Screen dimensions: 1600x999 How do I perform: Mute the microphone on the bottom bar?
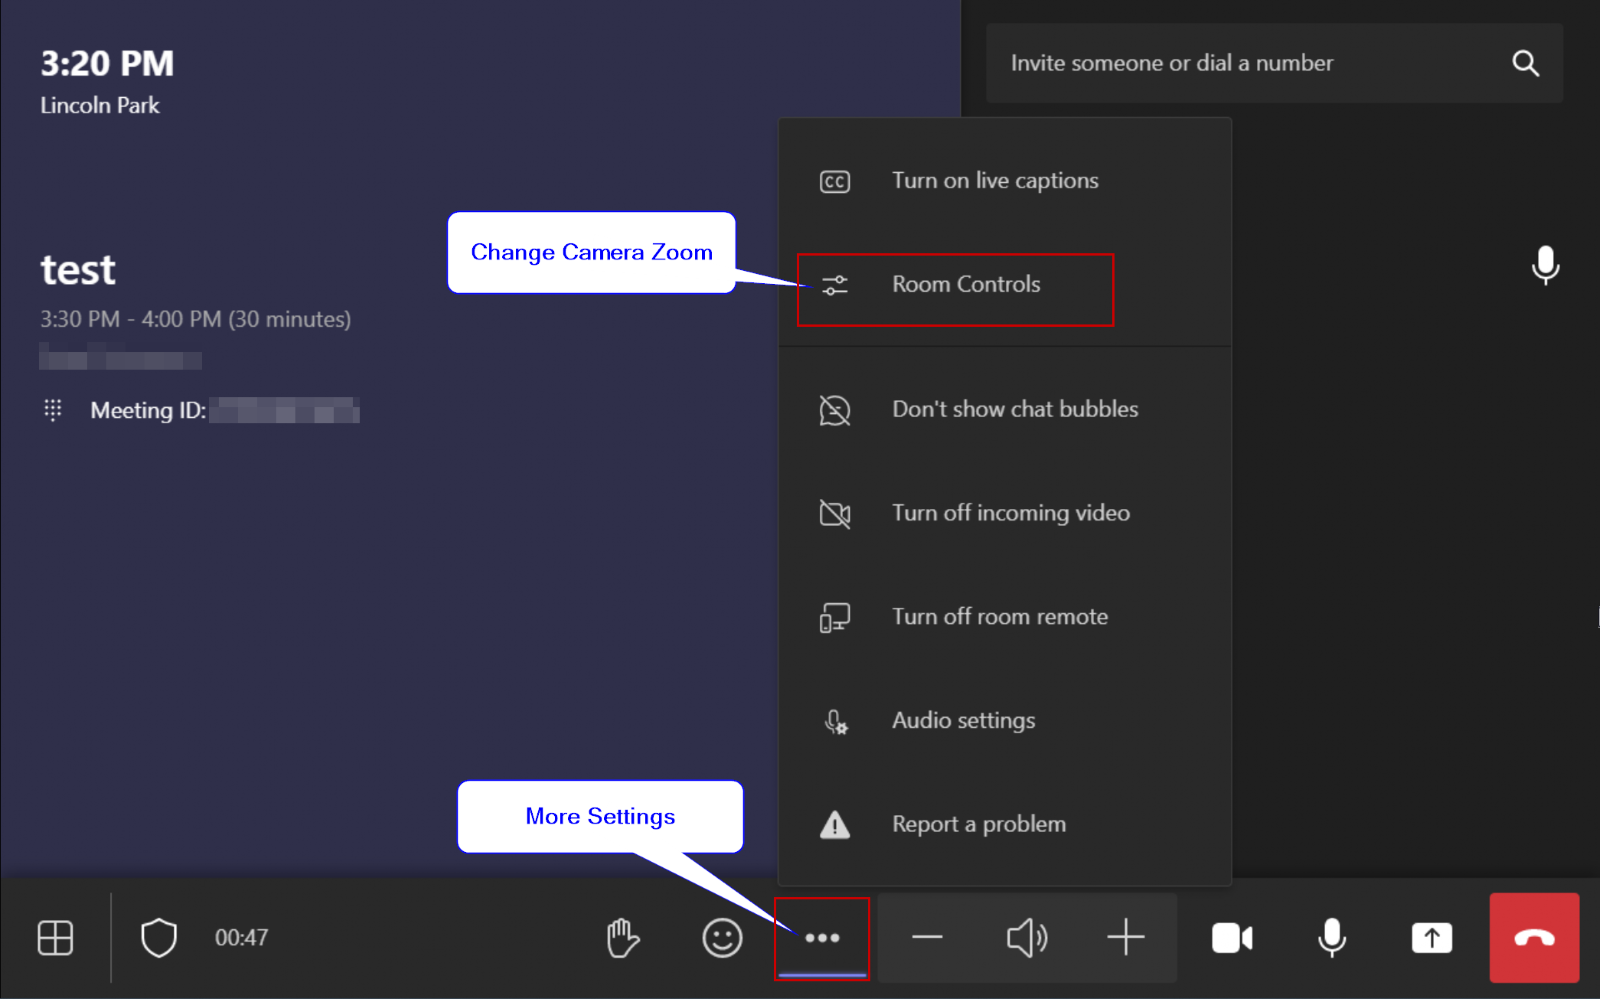coord(1331,938)
